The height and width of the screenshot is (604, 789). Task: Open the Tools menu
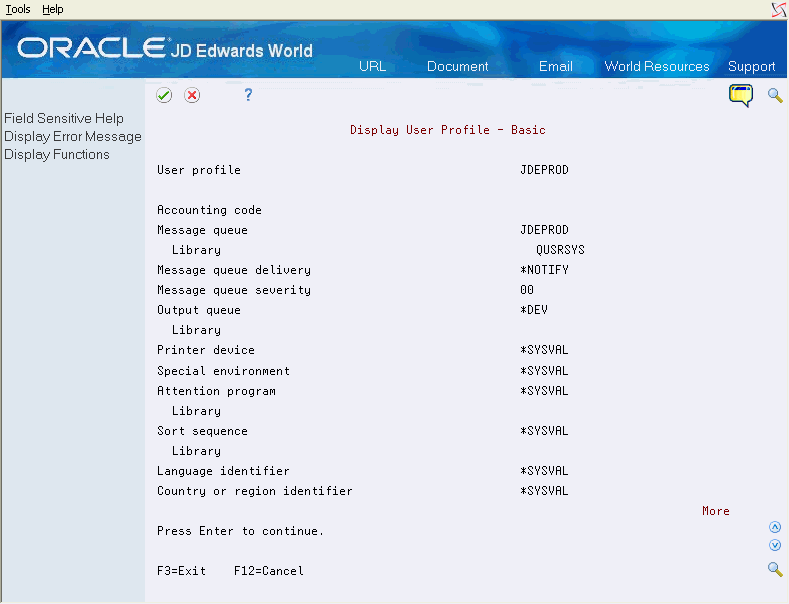(x=18, y=9)
